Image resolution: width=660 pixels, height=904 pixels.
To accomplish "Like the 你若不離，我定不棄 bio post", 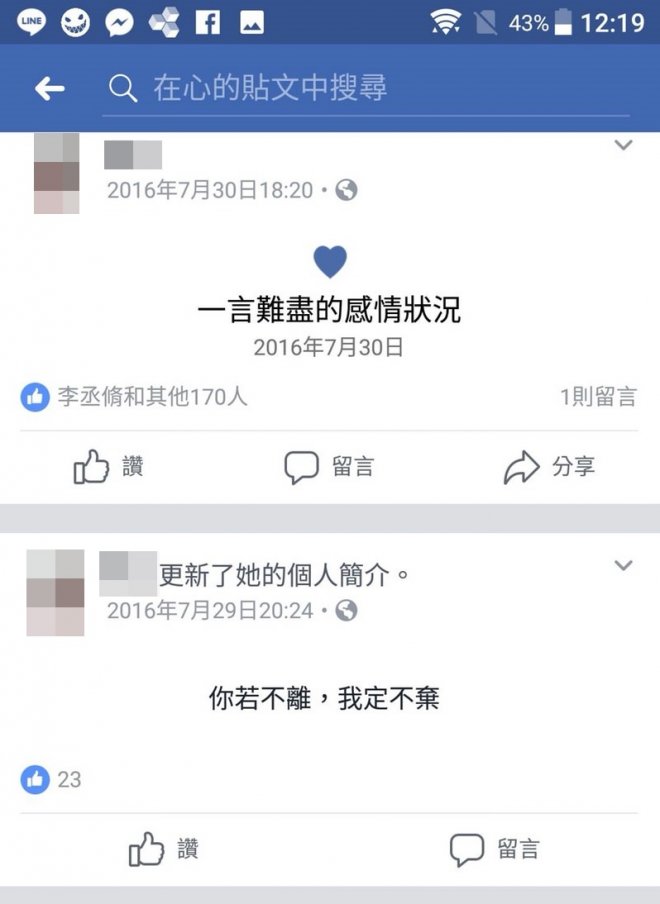I will point(164,849).
